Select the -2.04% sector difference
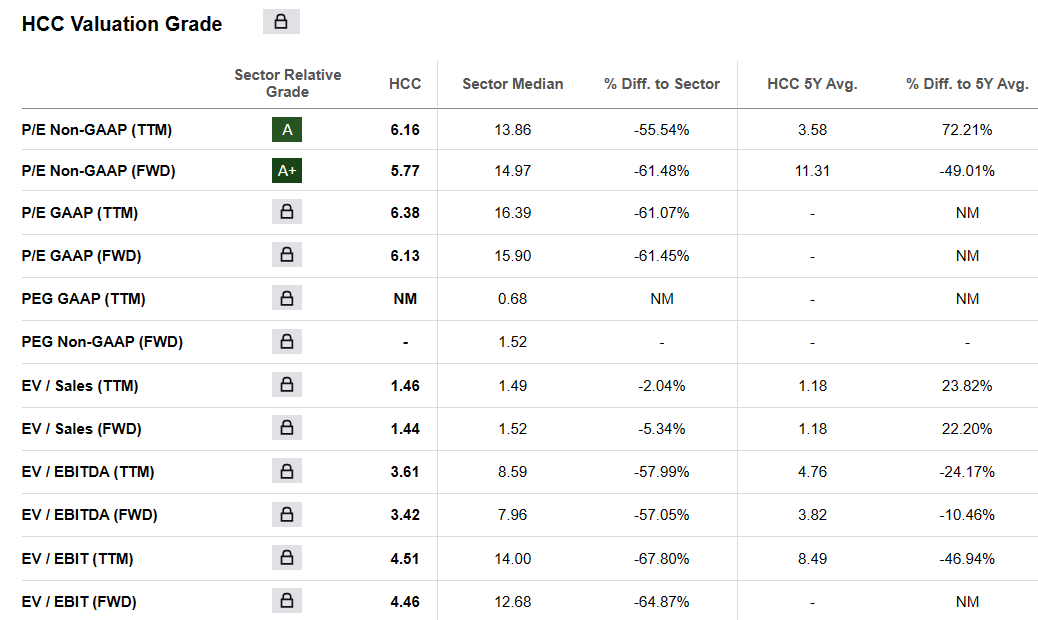The width and height of the screenshot is (1038, 620). [662, 386]
